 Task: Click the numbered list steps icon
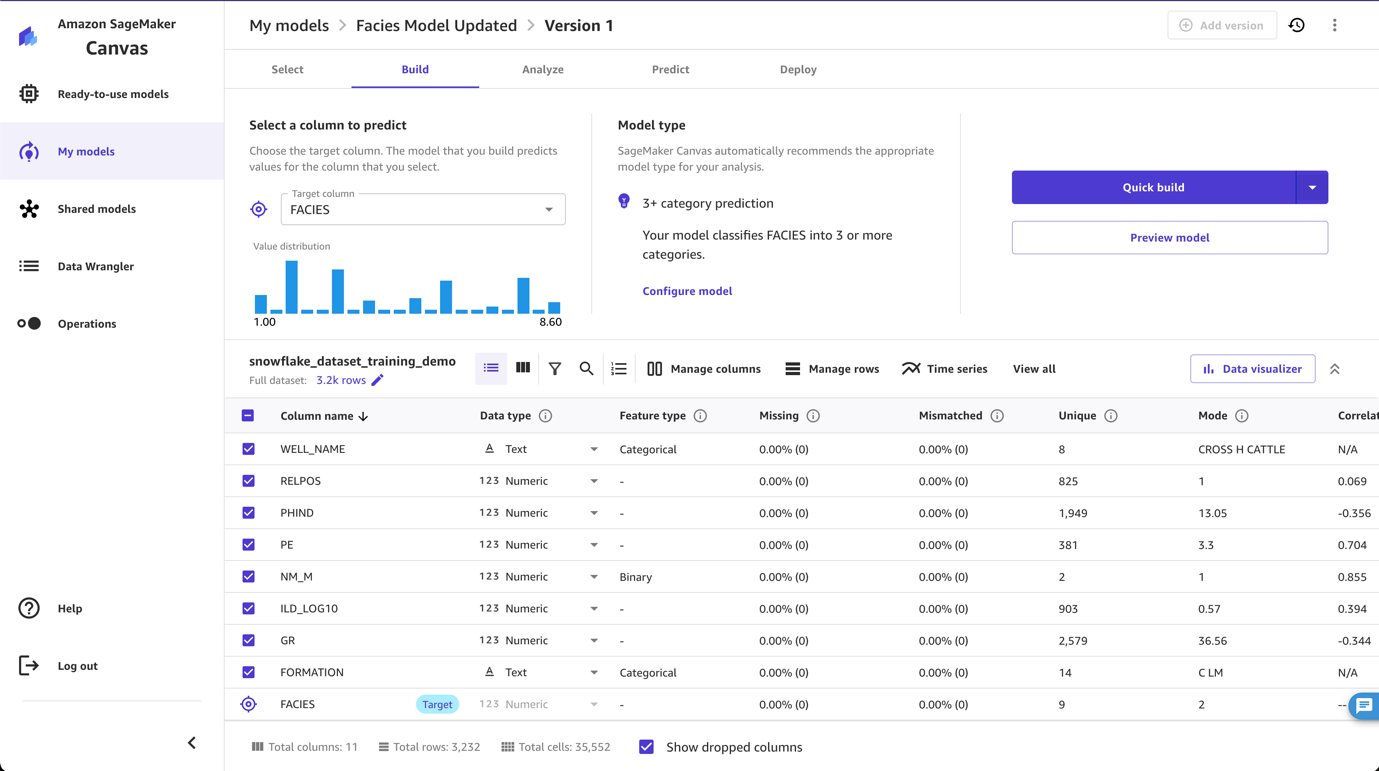pos(619,369)
